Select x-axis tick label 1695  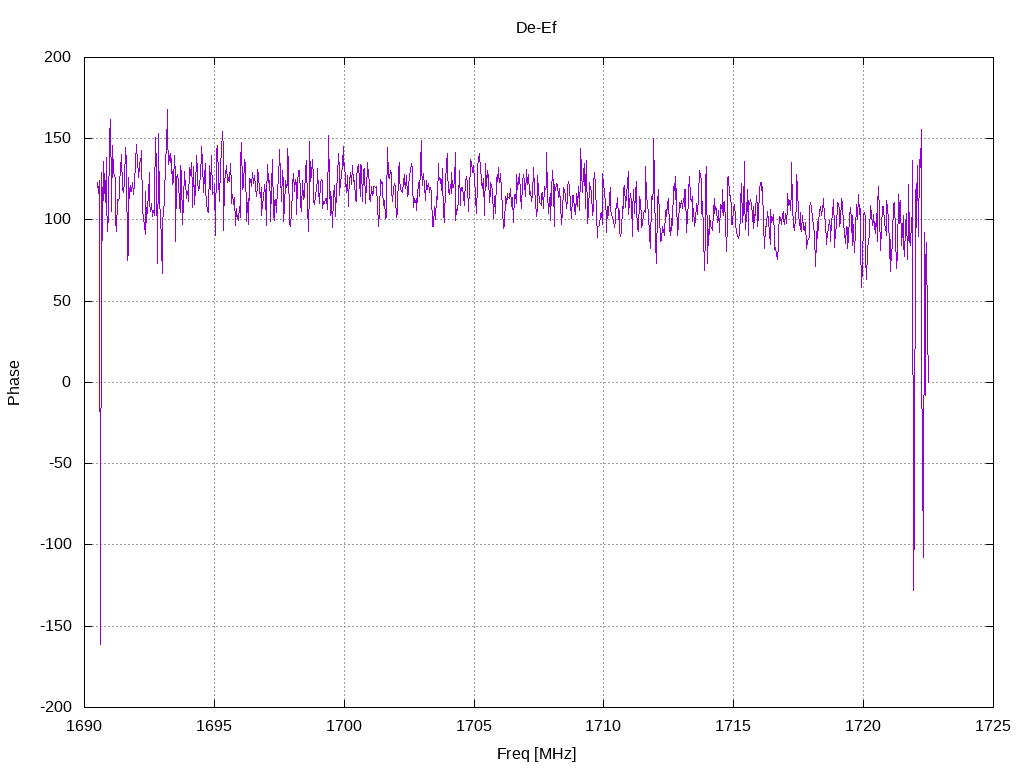click(x=214, y=726)
